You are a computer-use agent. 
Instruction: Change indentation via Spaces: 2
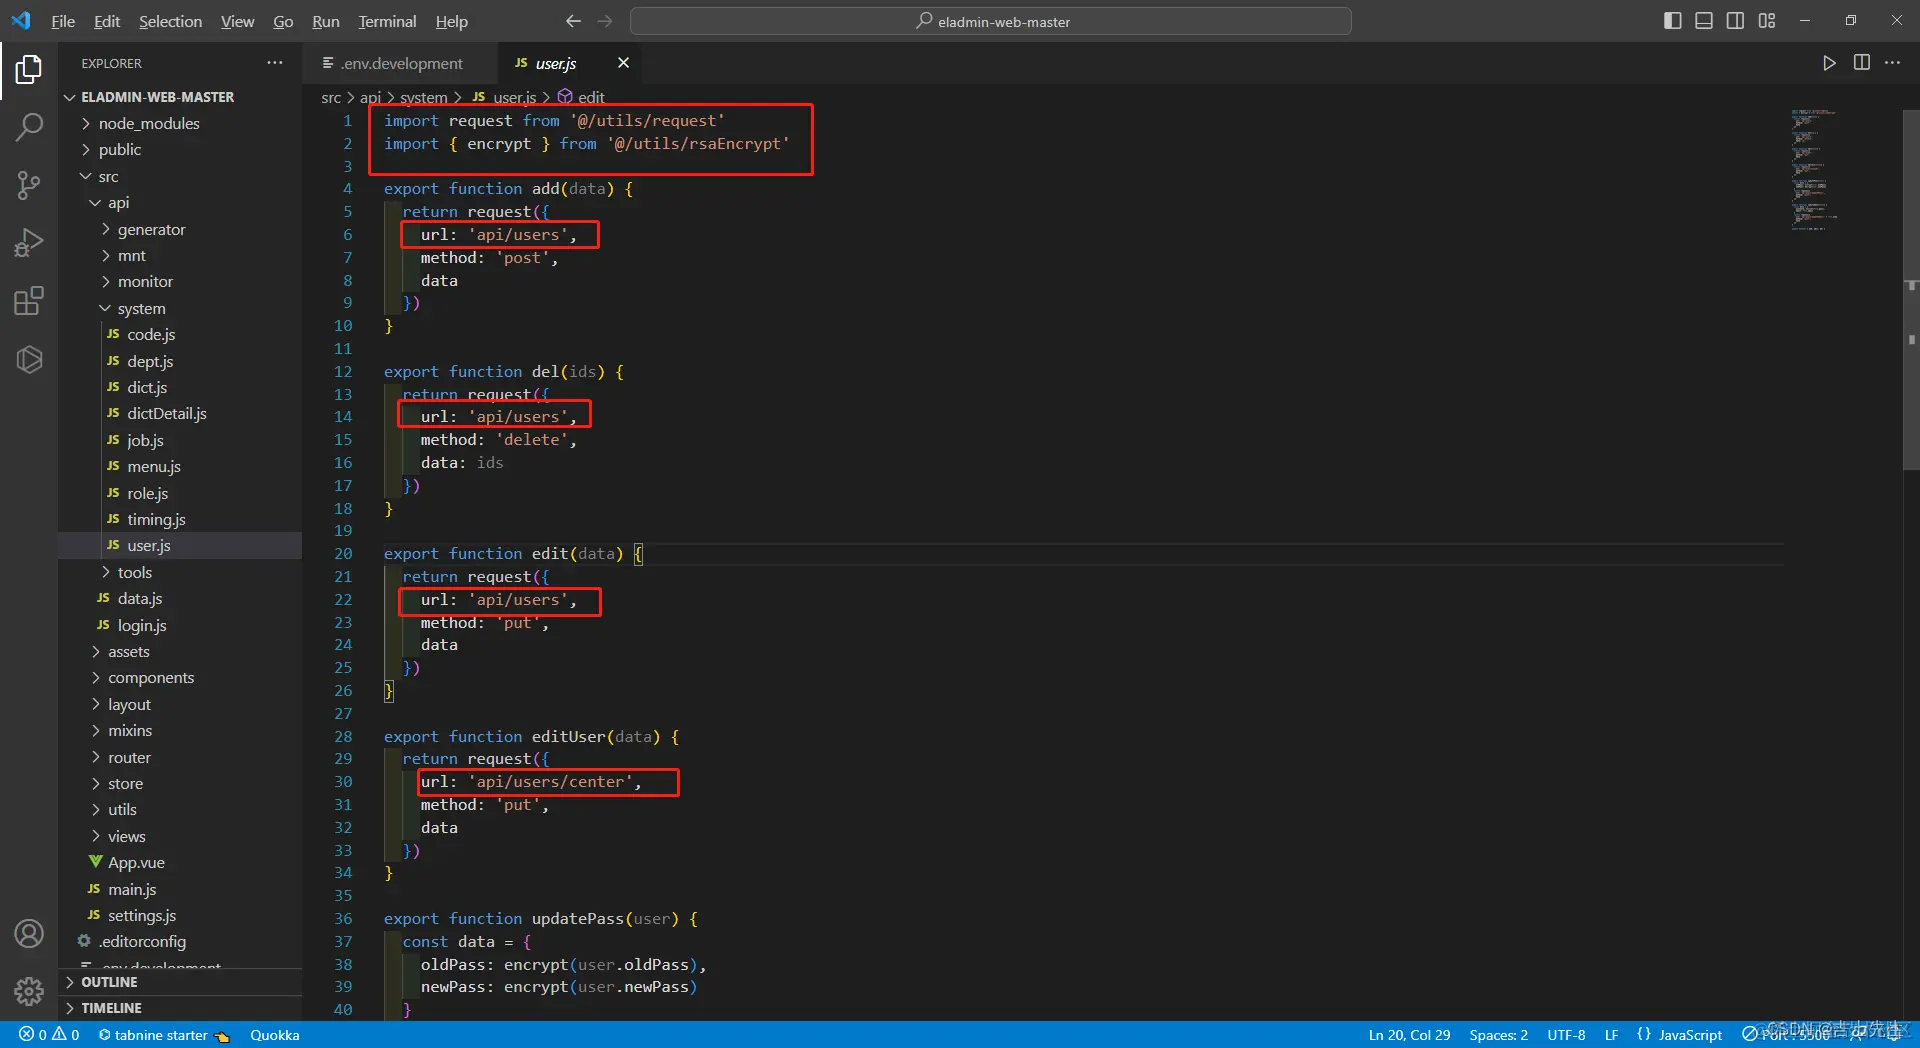coord(1498,1035)
